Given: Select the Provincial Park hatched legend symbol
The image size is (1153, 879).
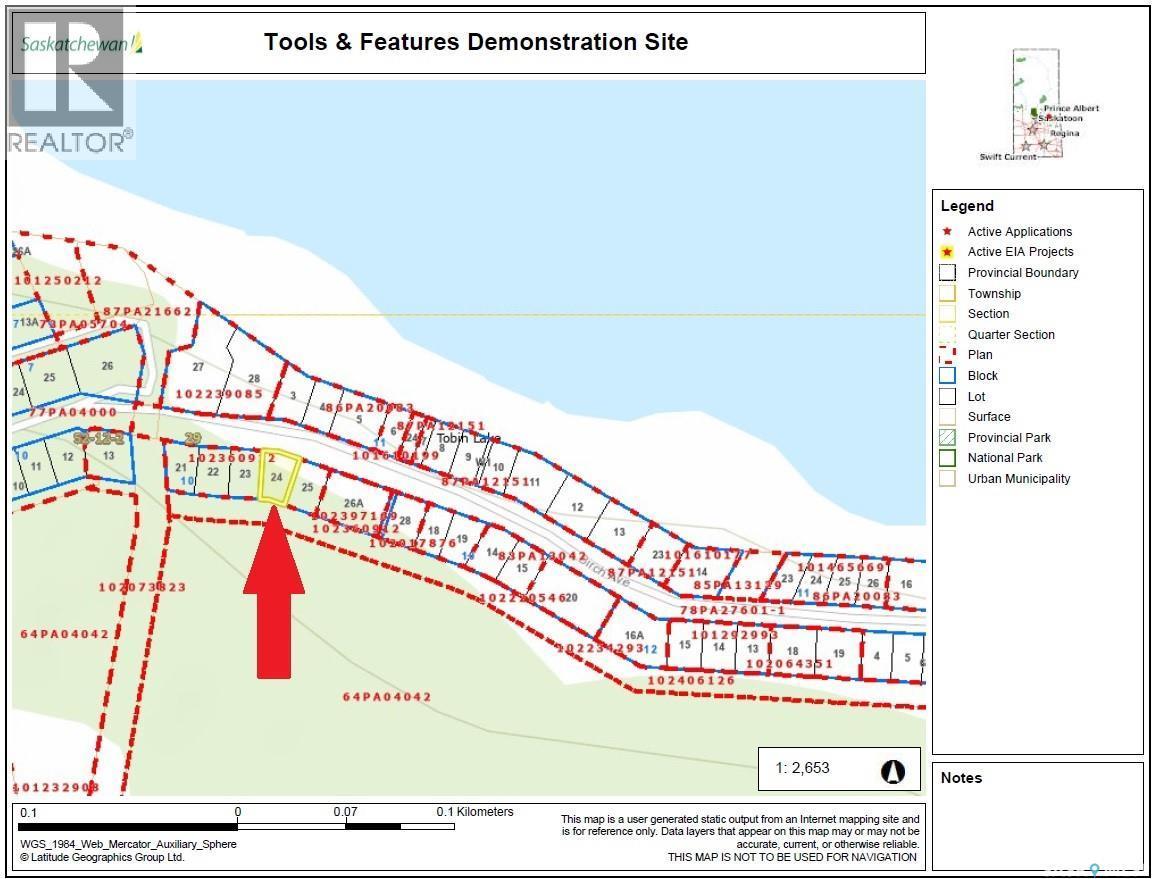Looking at the screenshot, I should tap(949, 437).
